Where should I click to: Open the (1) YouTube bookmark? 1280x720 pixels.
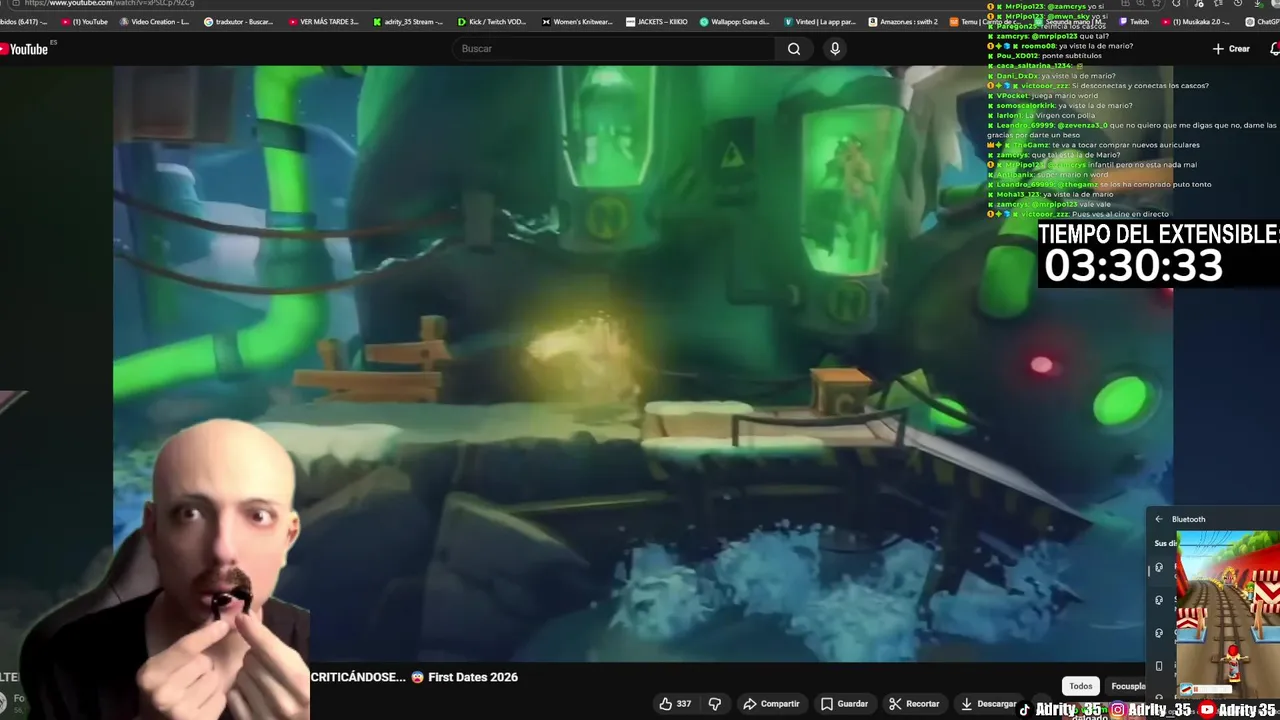[x=85, y=22]
